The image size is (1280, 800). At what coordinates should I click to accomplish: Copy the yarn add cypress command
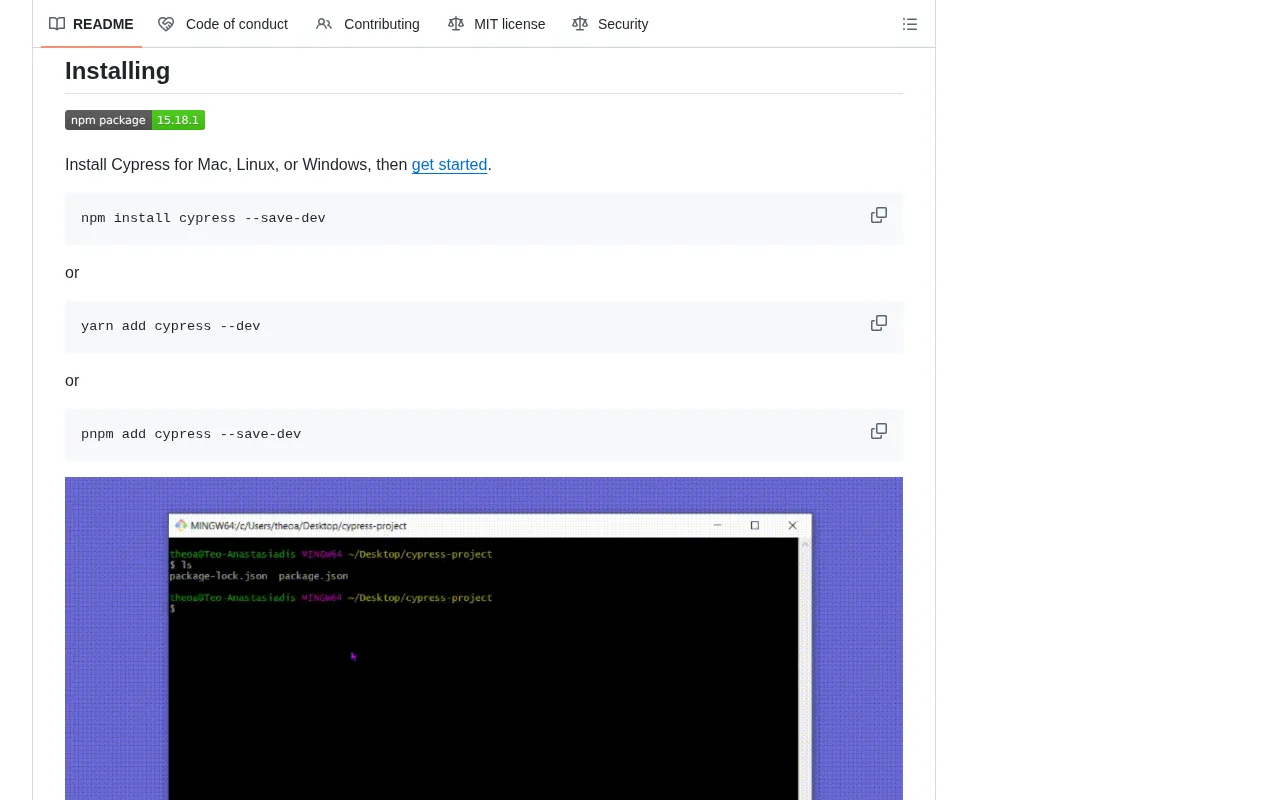(x=879, y=323)
